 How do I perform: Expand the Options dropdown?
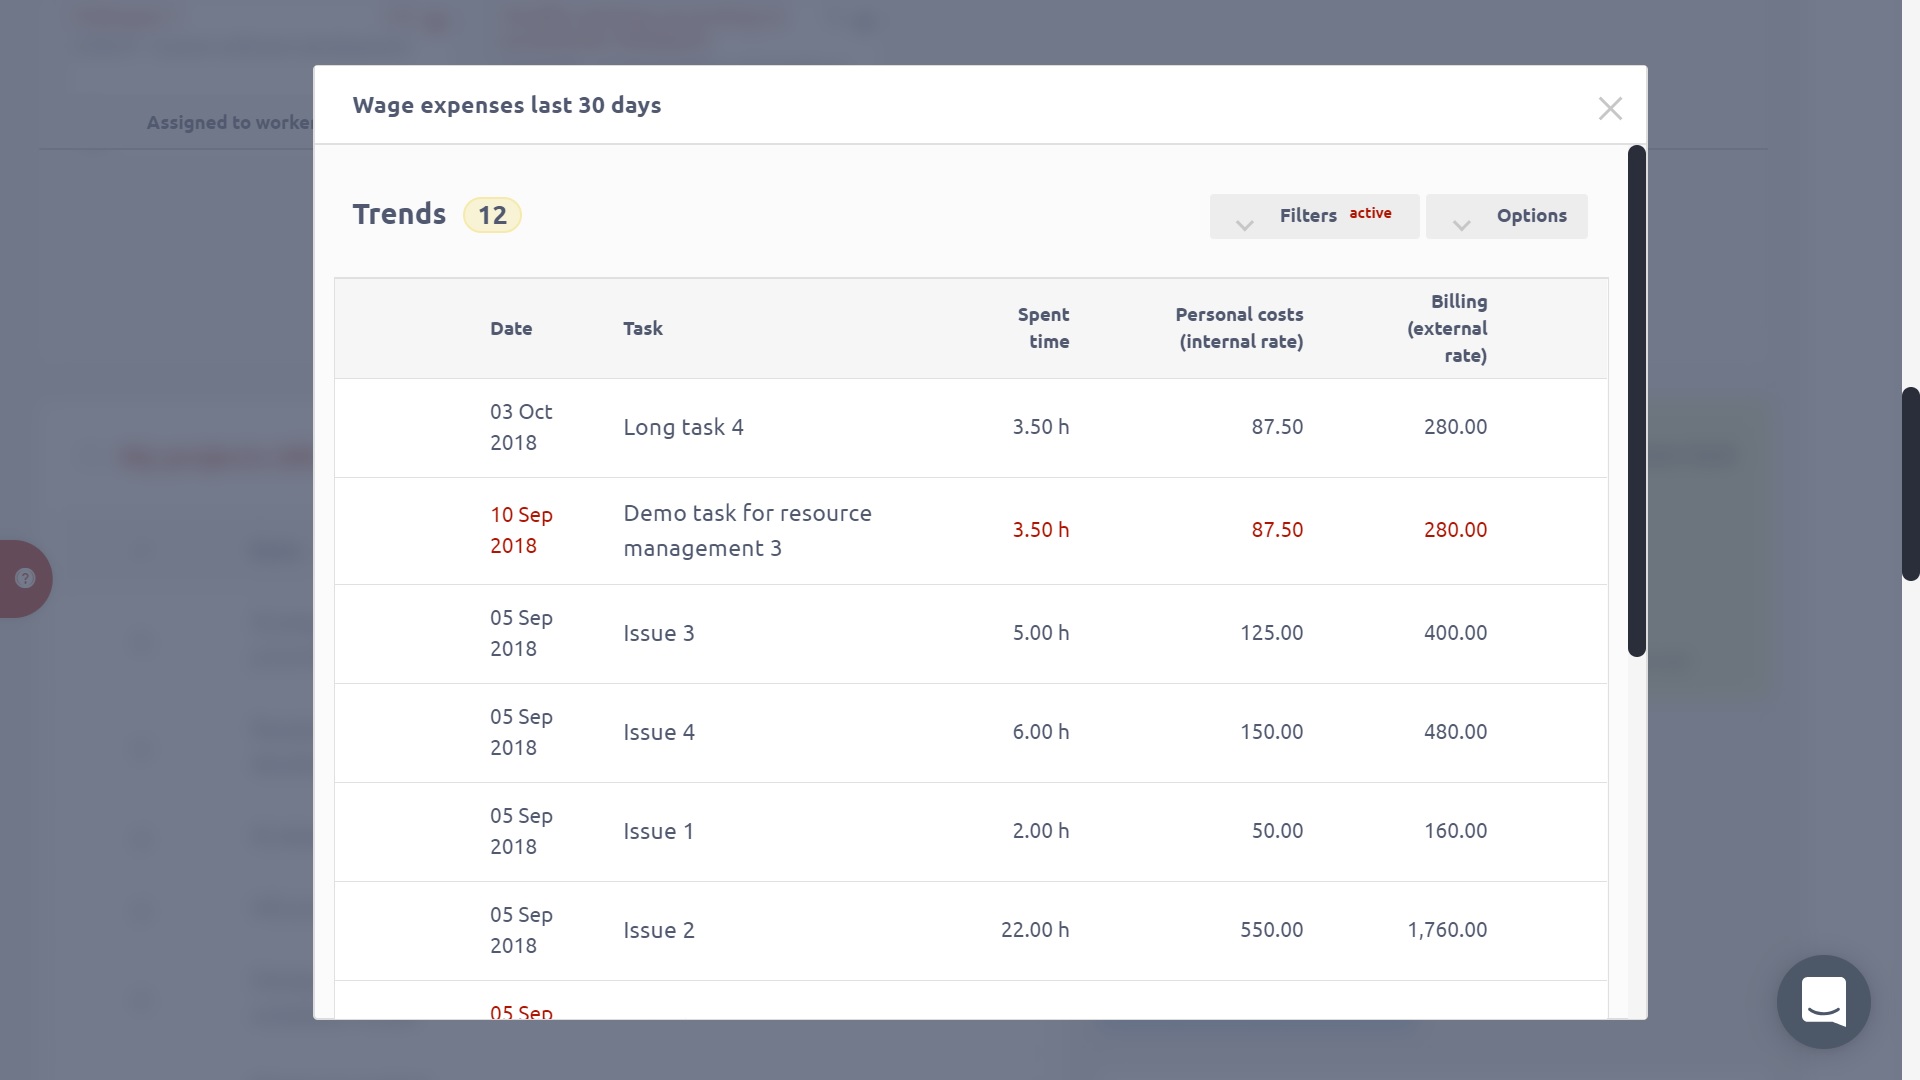point(1506,216)
